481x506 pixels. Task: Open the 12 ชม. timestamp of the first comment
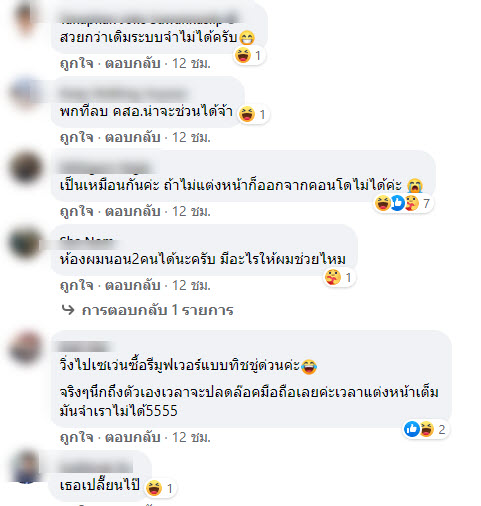click(x=191, y=63)
